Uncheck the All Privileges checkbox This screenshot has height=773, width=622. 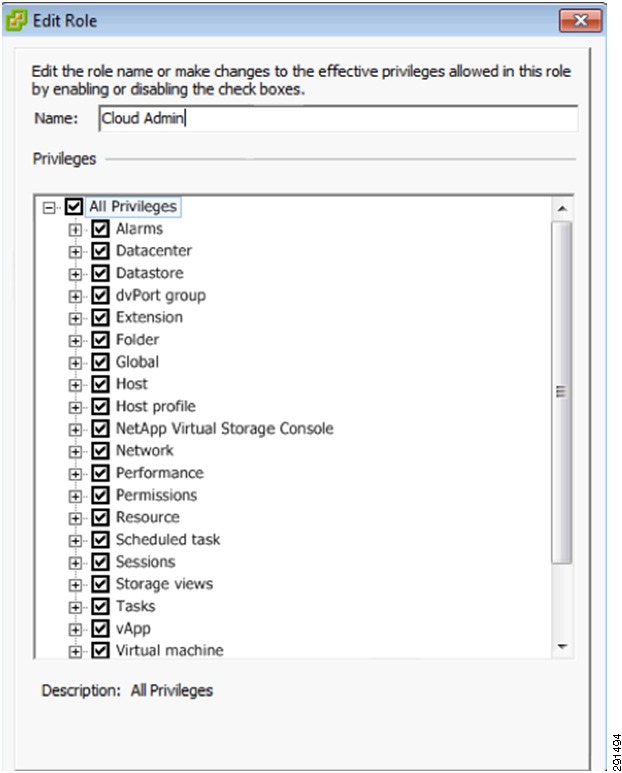pos(74,207)
